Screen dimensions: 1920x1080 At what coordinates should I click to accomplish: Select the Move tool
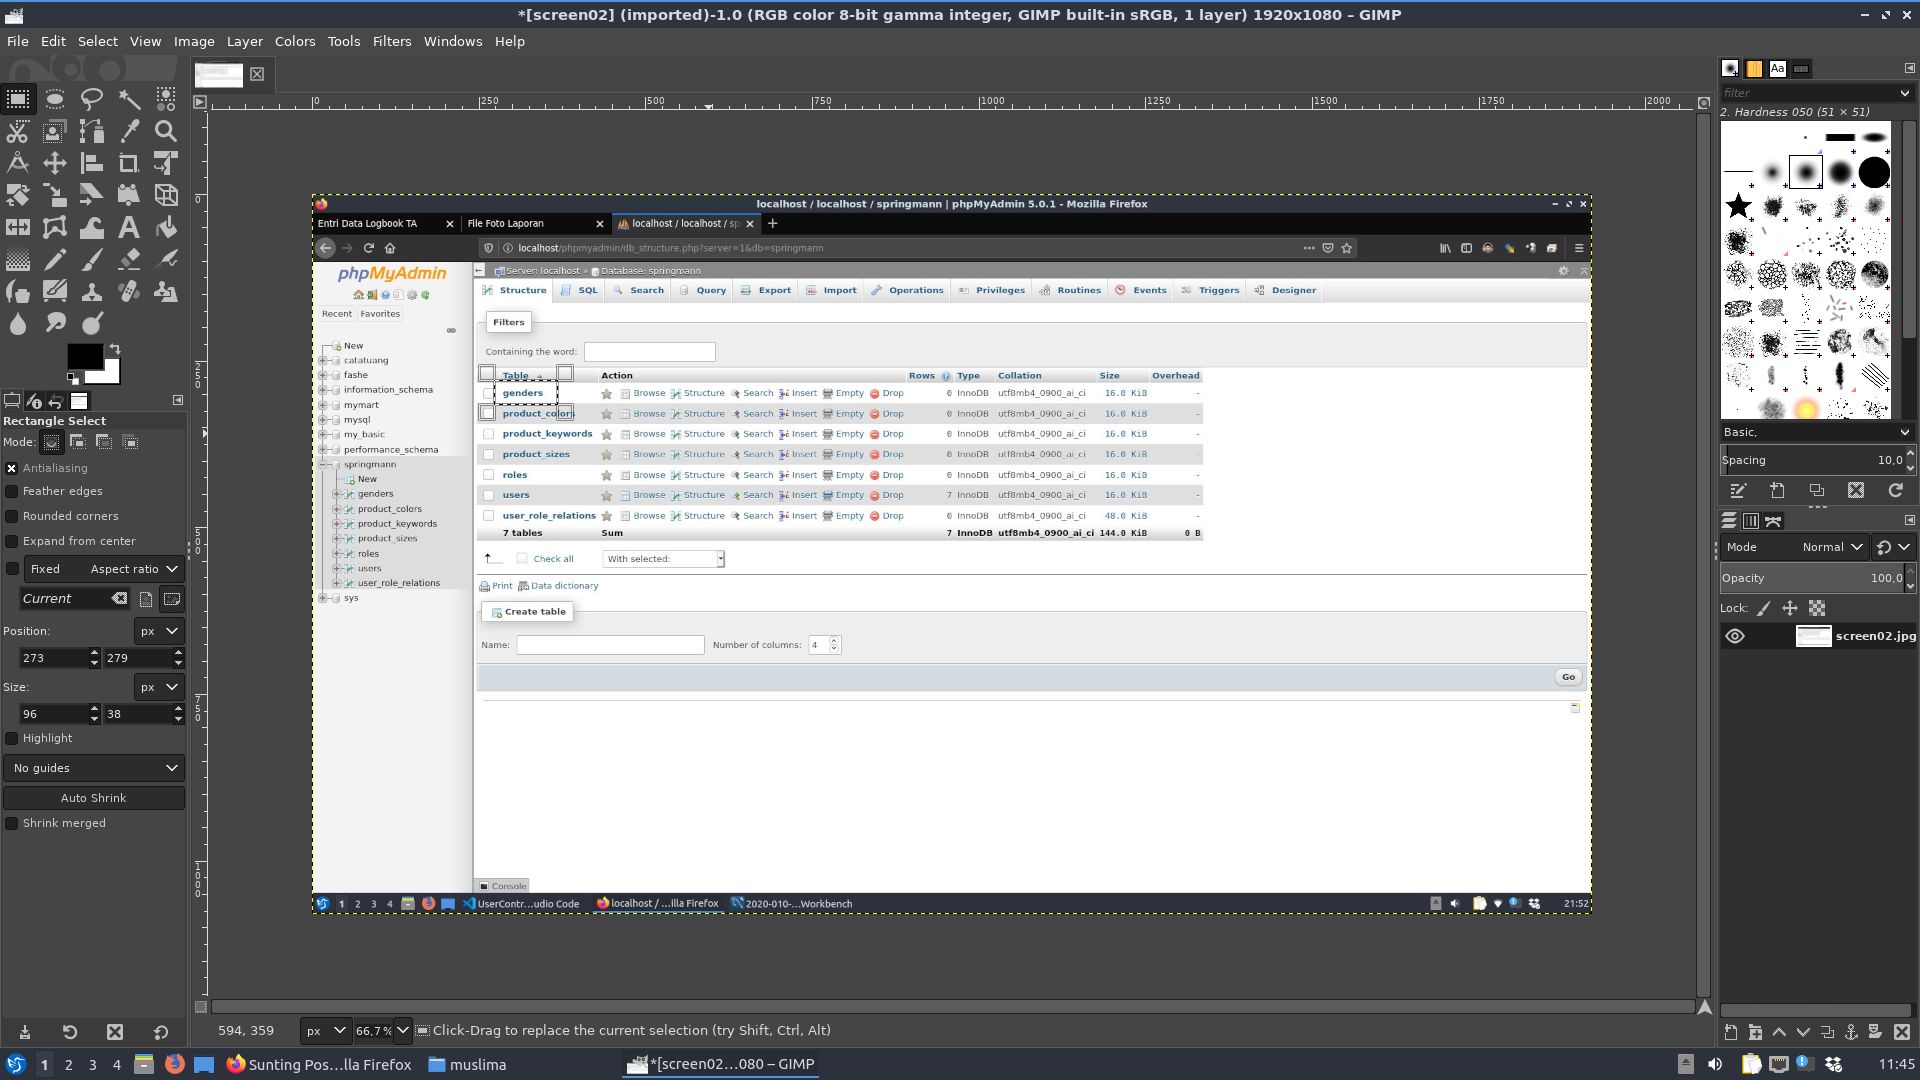55,163
